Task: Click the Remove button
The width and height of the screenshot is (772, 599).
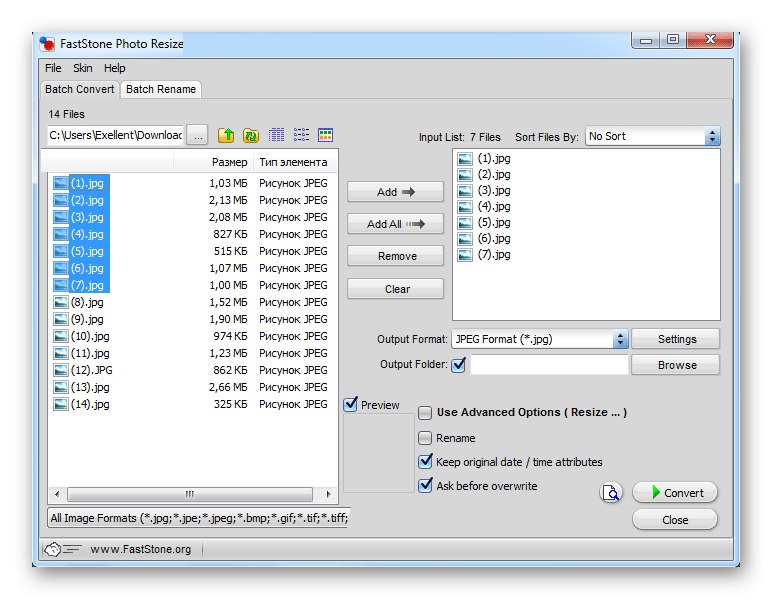Action: pyautogui.click(x=395, y=256)
